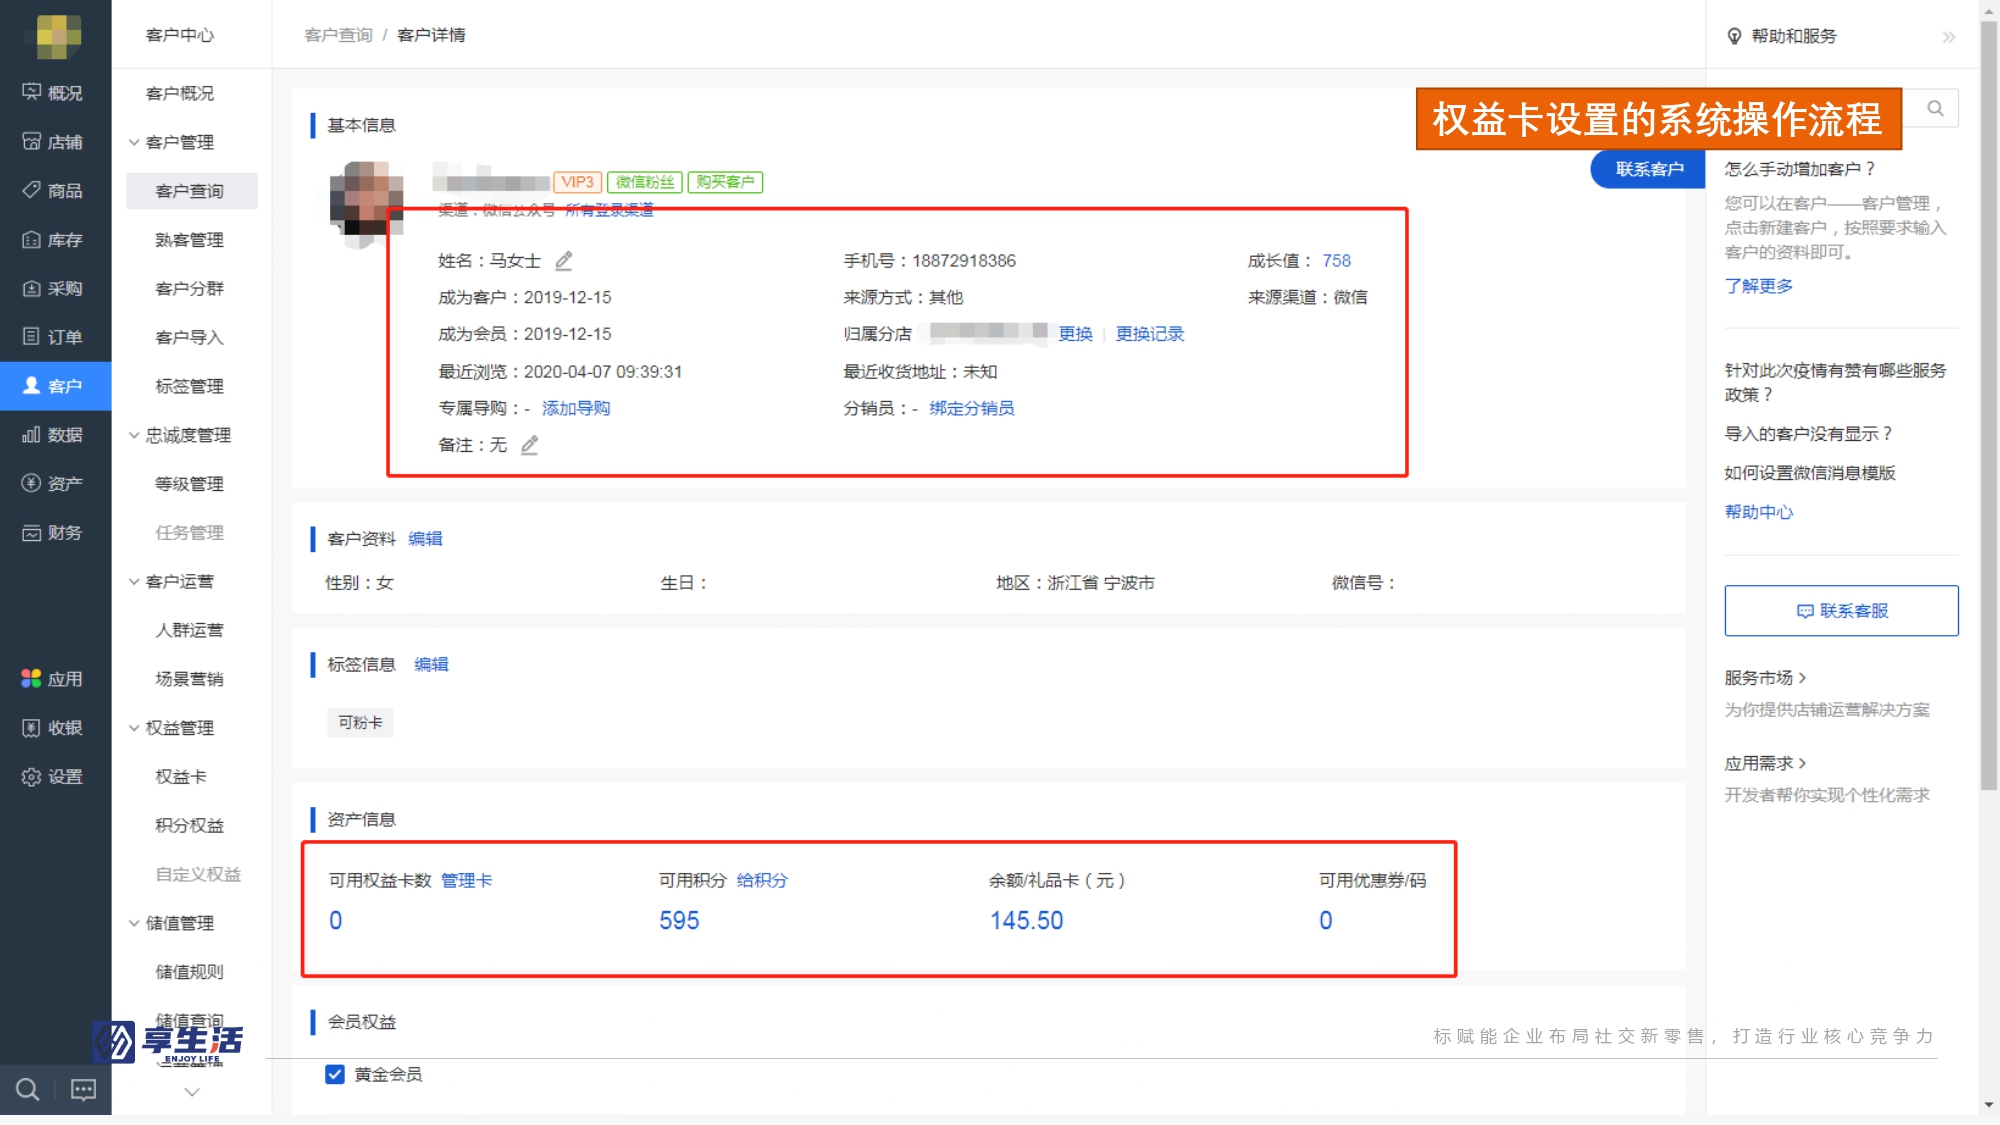Open the 商品 products sidebar item
Image resolution: width=2000 pixels, height=1125 pixels.
pyautogui.click(x=54, y=190)
